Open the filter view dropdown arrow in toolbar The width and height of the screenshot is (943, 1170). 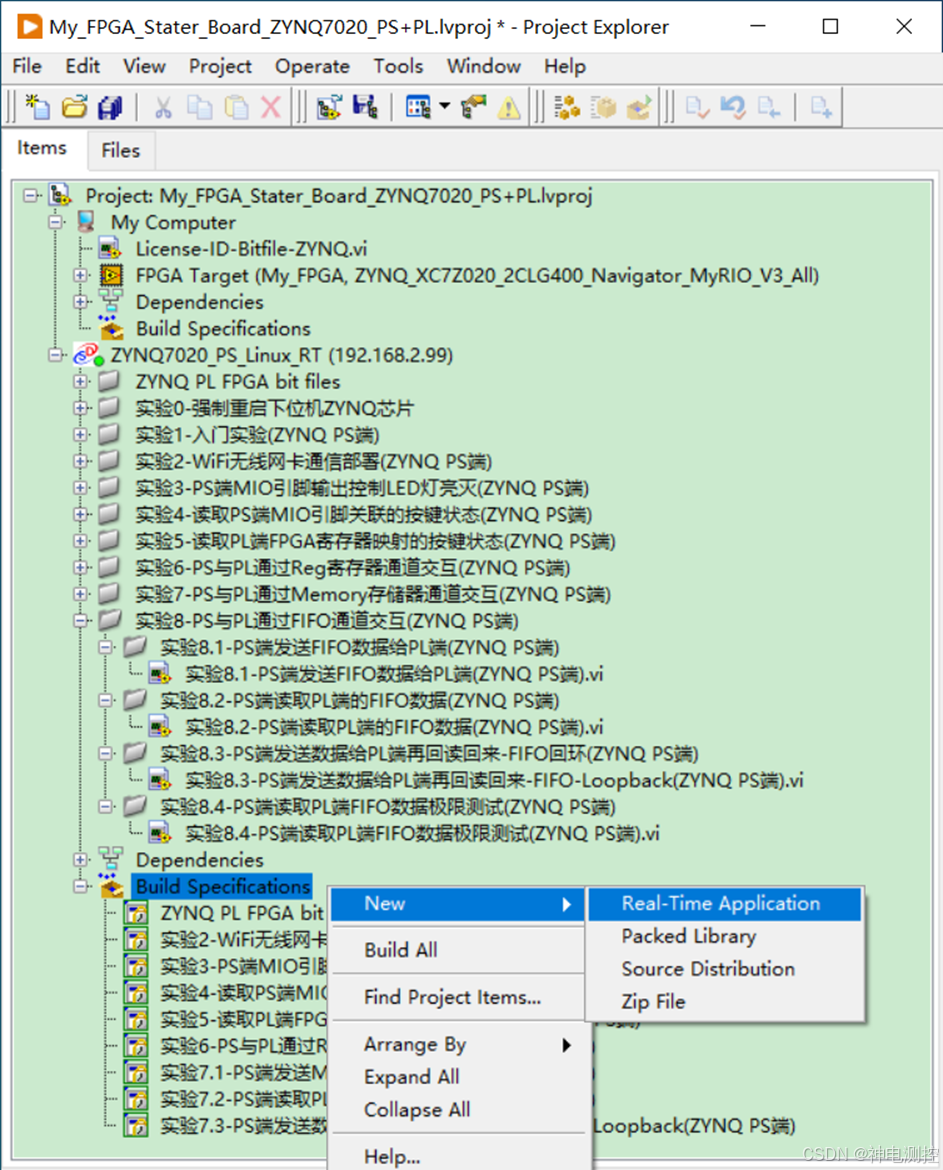coord(445,107)
